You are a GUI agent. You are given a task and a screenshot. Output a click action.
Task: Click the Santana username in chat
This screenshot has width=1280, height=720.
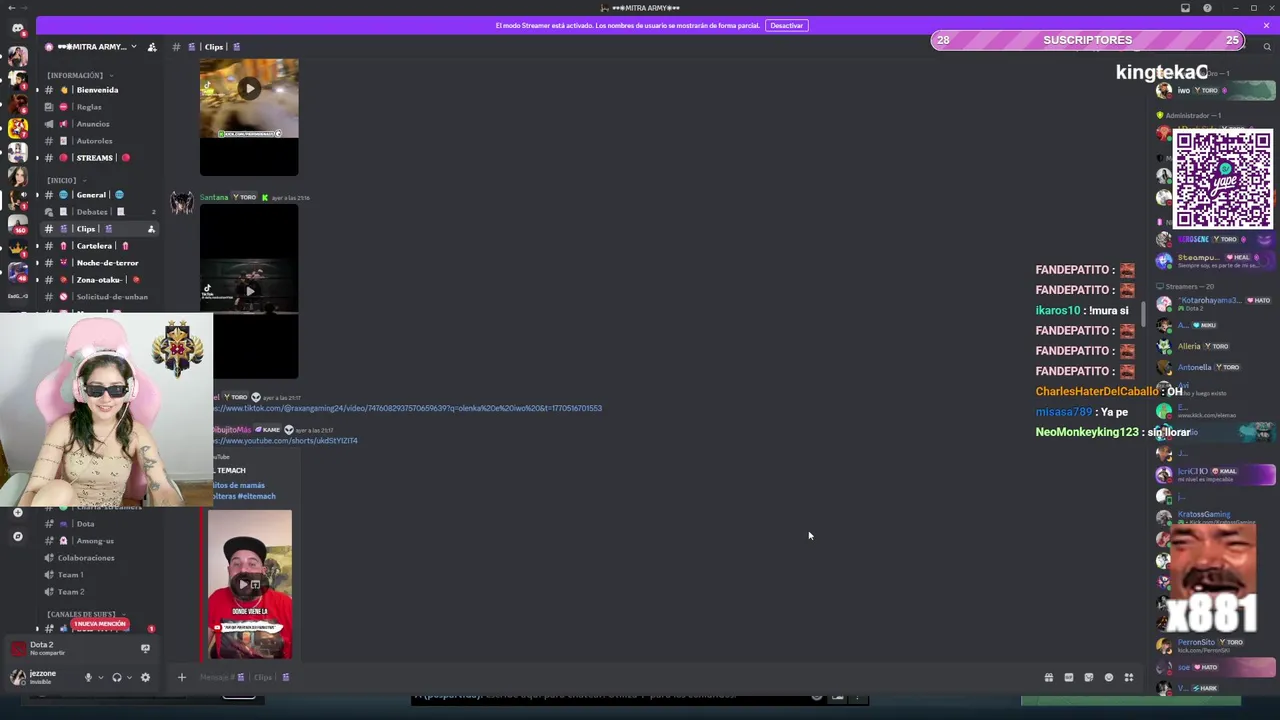click(x=214, y=197)
